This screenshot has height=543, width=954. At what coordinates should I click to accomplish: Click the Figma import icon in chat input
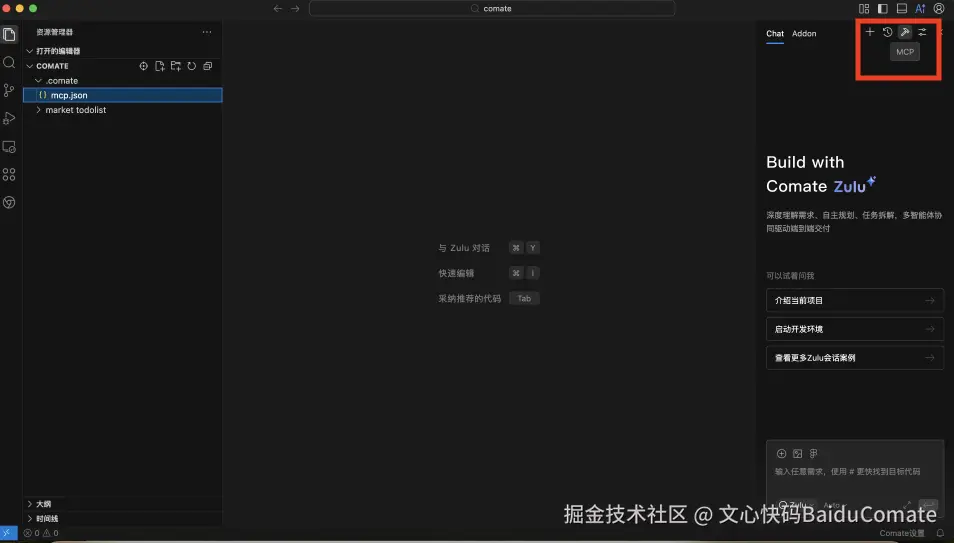click(813, 454)
